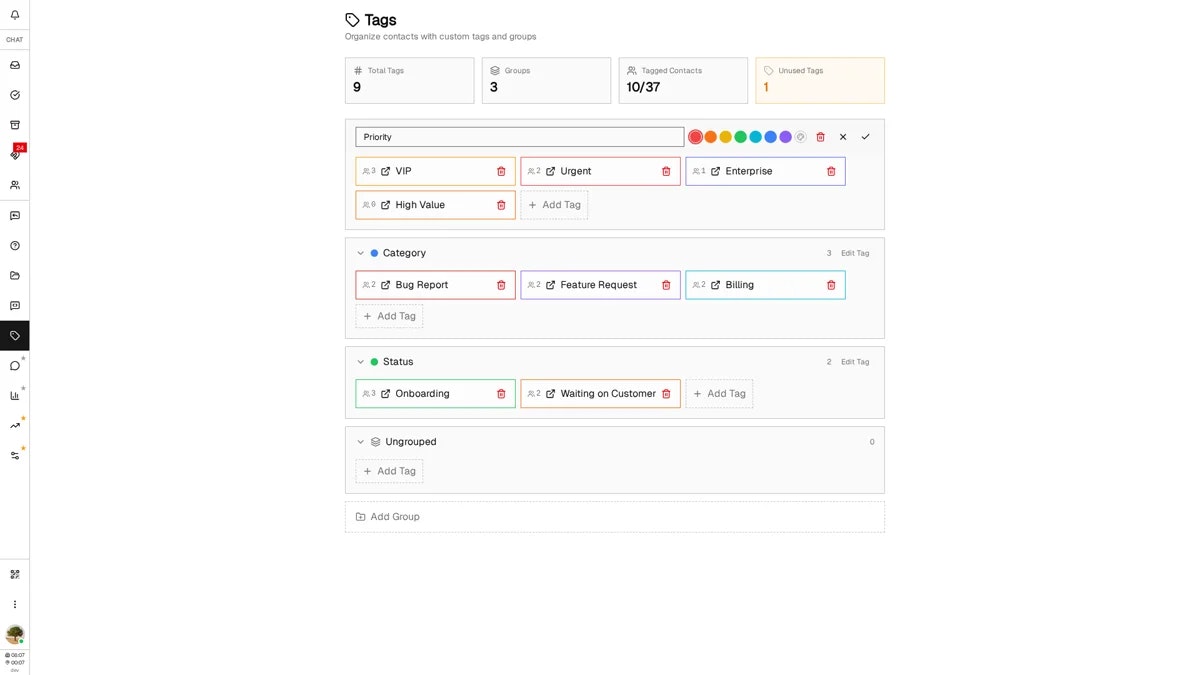The height and width of the screenshot is (675, 1200).
Task: Open the notifications bell icon
Action: click(14, 14)
